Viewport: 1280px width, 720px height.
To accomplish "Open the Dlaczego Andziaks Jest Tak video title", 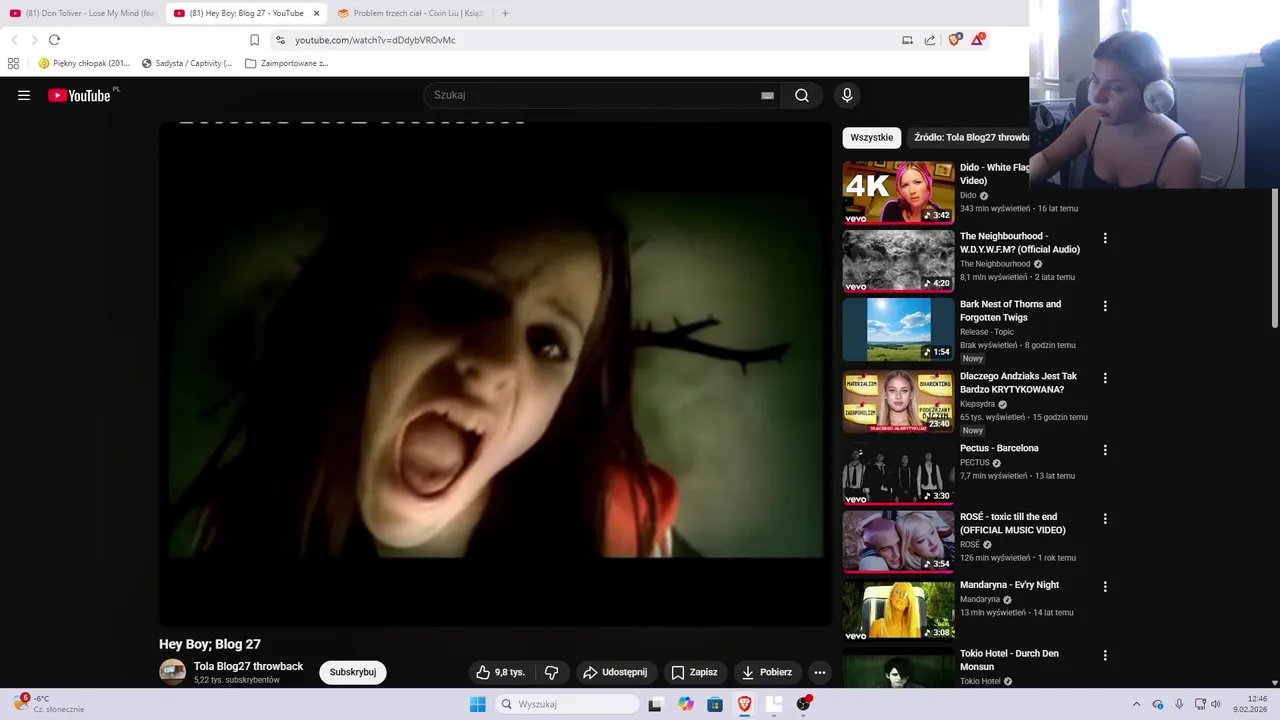I will pos(1018,383).
